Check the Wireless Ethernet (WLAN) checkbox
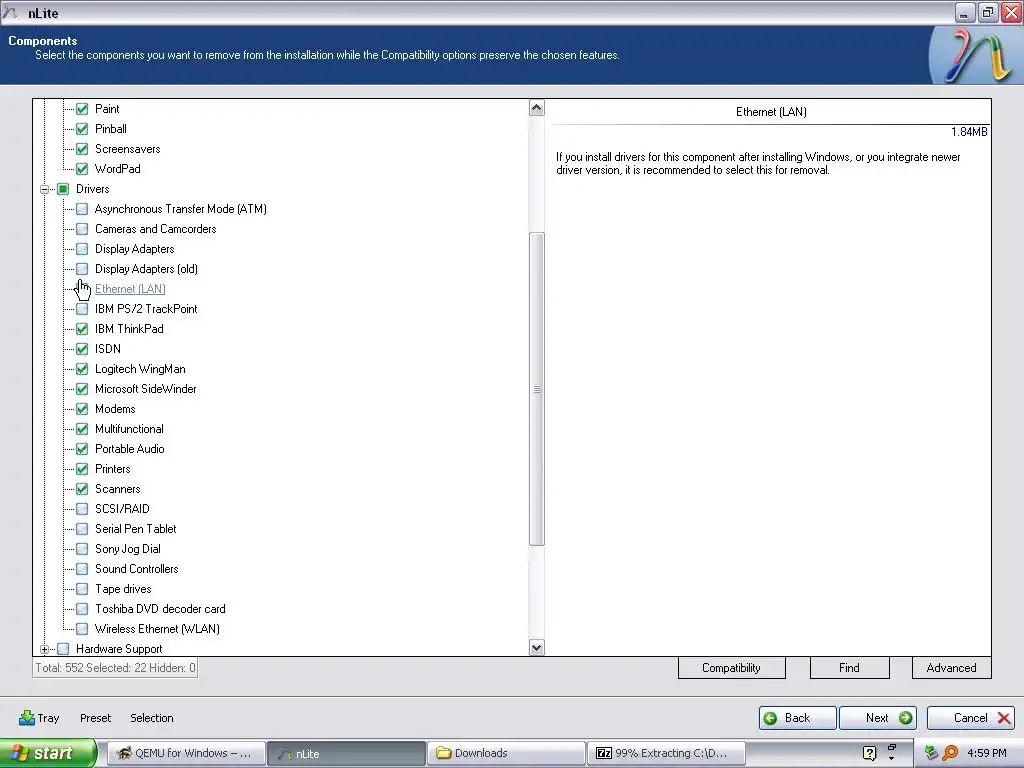Viewport: 1024px width, 768px height. [x=82, y=629]
